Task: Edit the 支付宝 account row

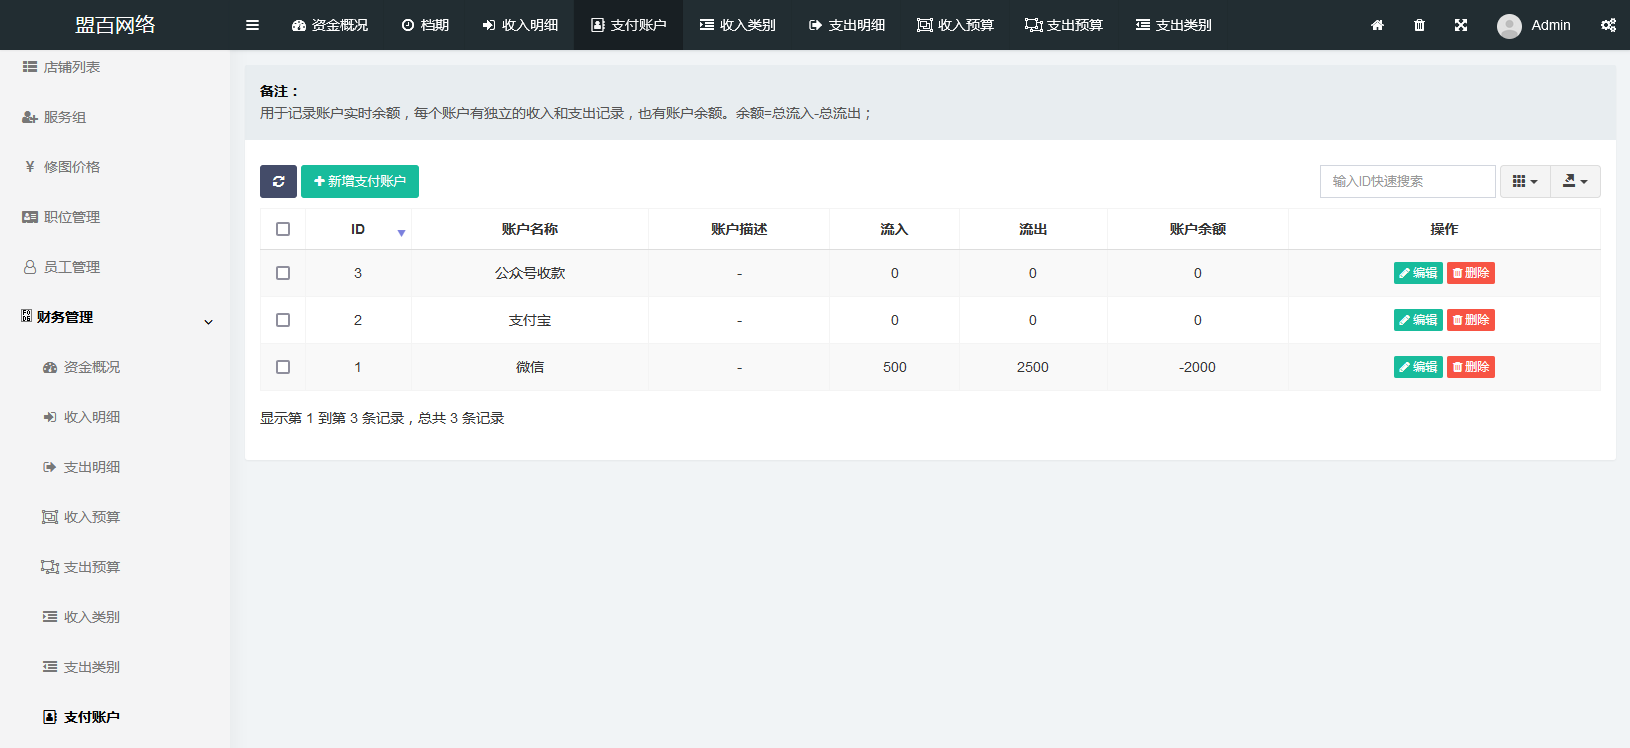Action: click(1417, 320)
